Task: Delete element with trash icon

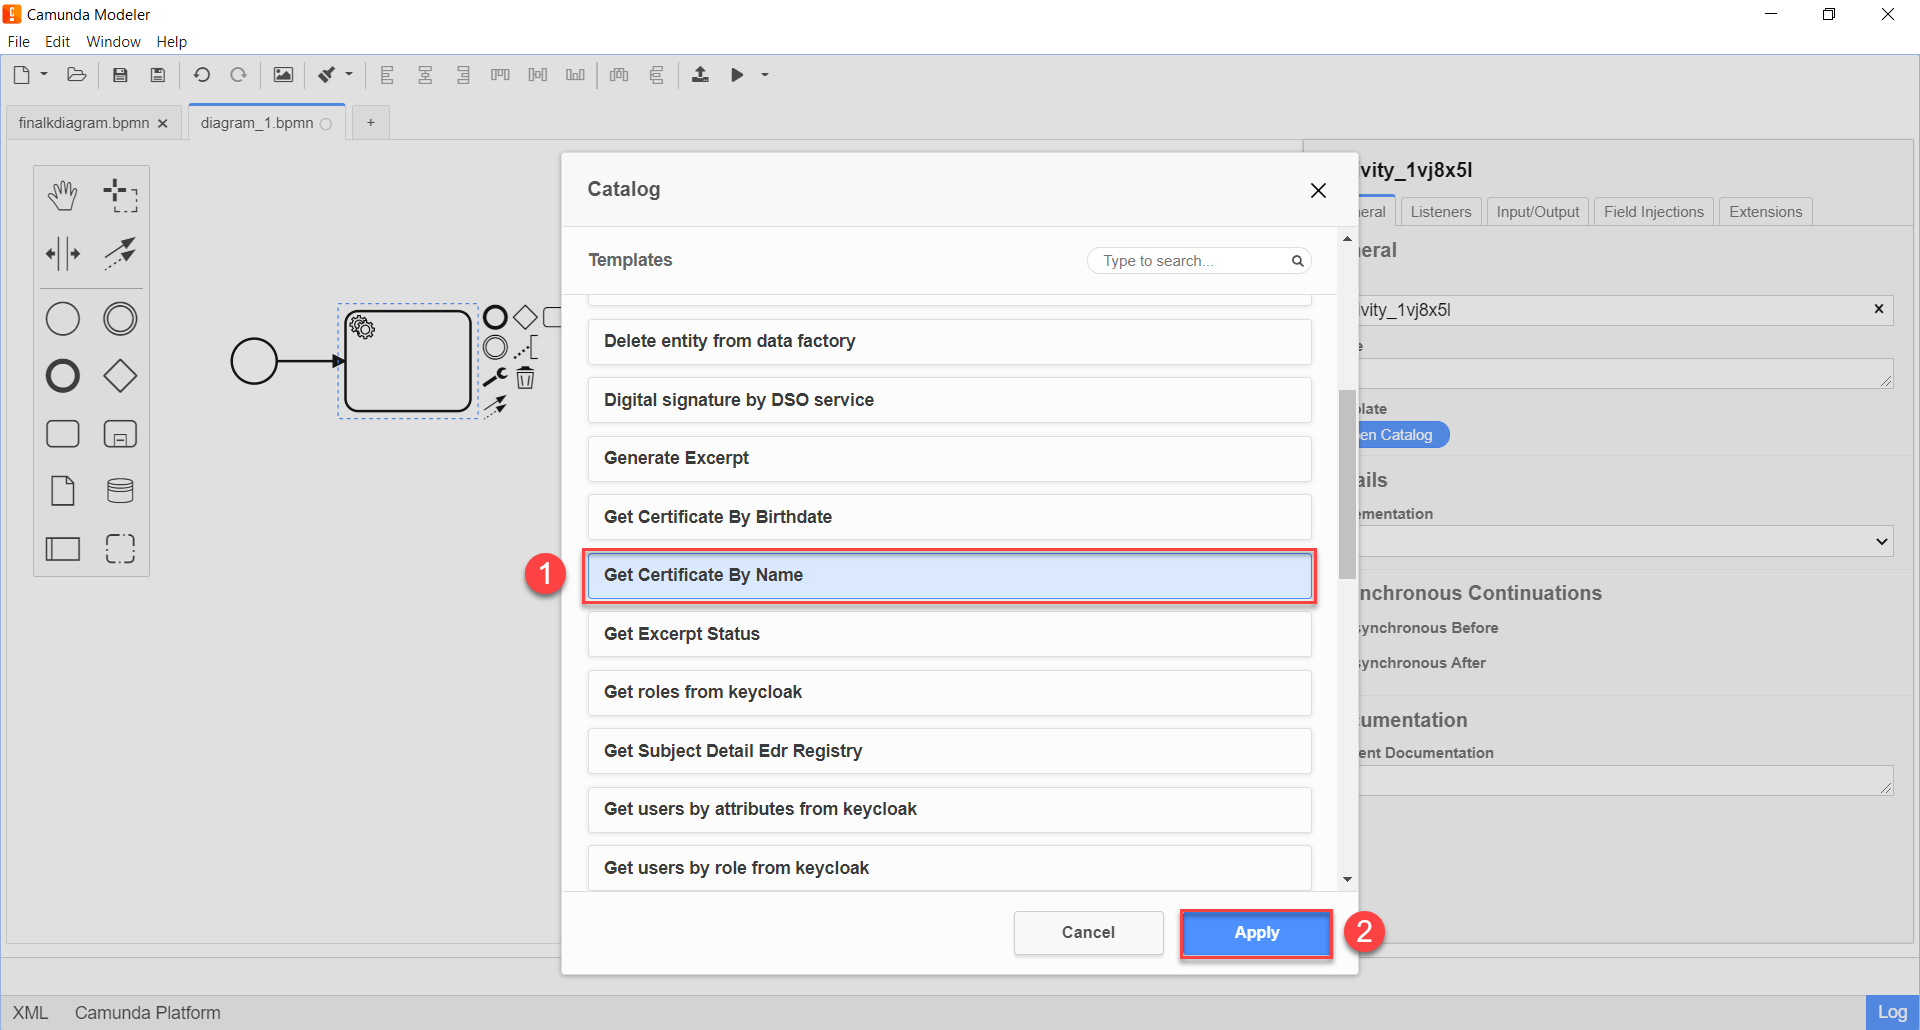Action: pos(525,377)
